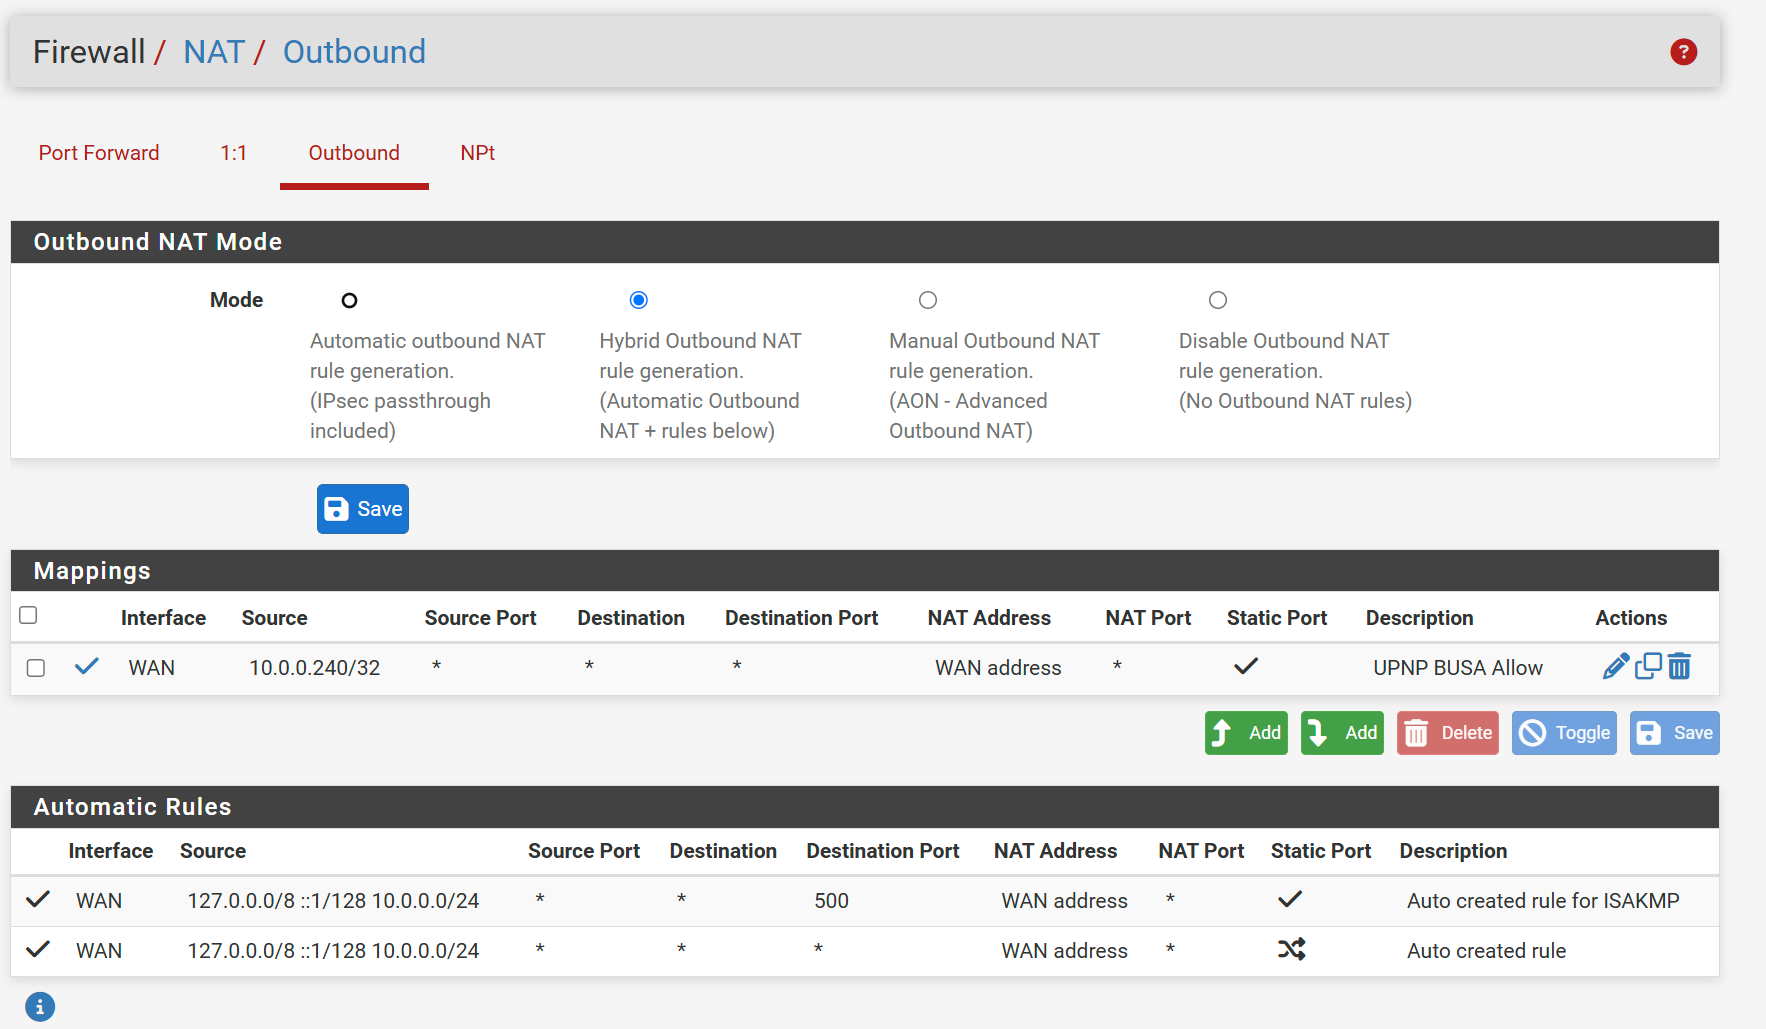This screenshot has width=1766, height=1029.
Task: Open the Outbound tab
Action: 354,153
